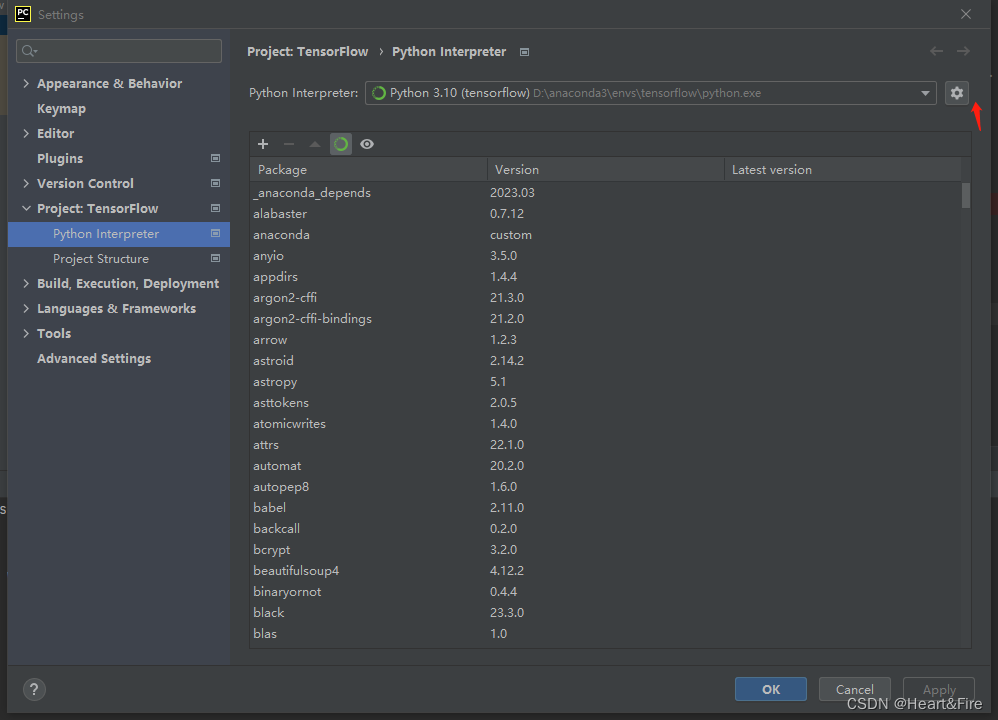Select Python Interpreter tree item
The height and width of the screenshot is (720, 998).
(119, 234)
